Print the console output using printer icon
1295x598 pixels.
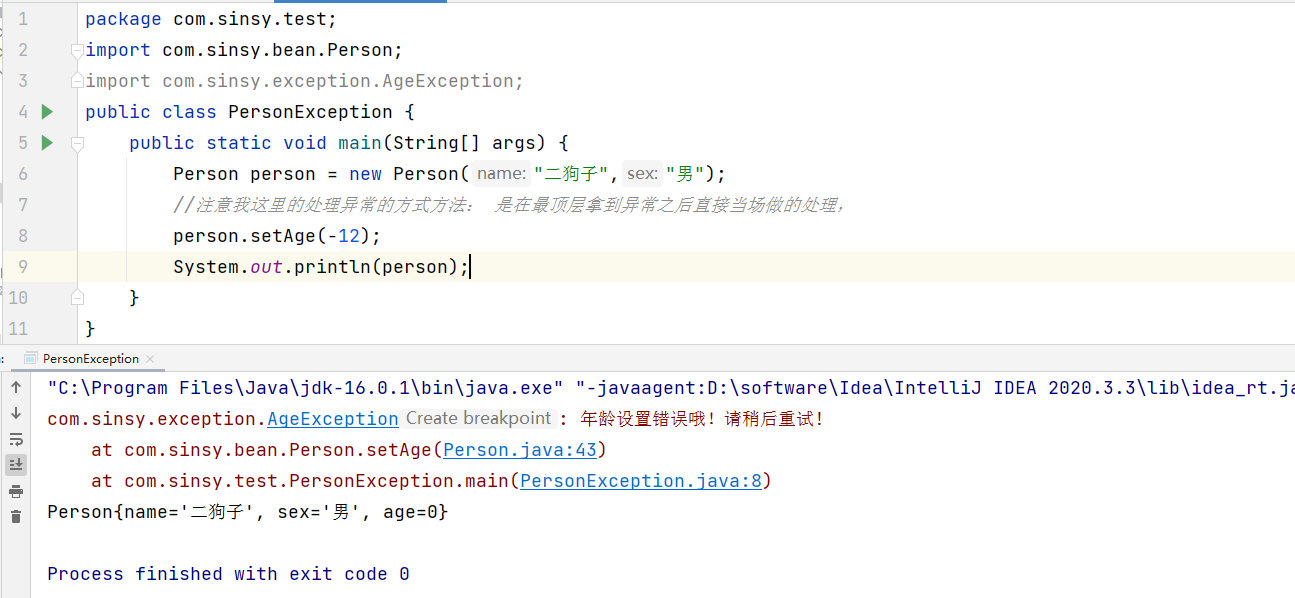[x=16, y=490]
